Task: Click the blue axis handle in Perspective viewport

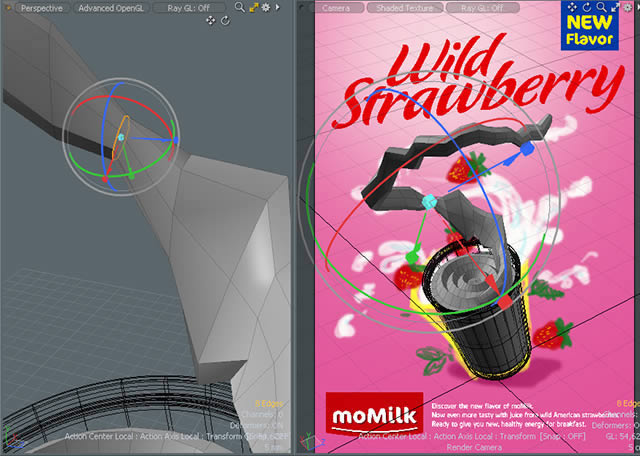Action: [x=176, y=140]
